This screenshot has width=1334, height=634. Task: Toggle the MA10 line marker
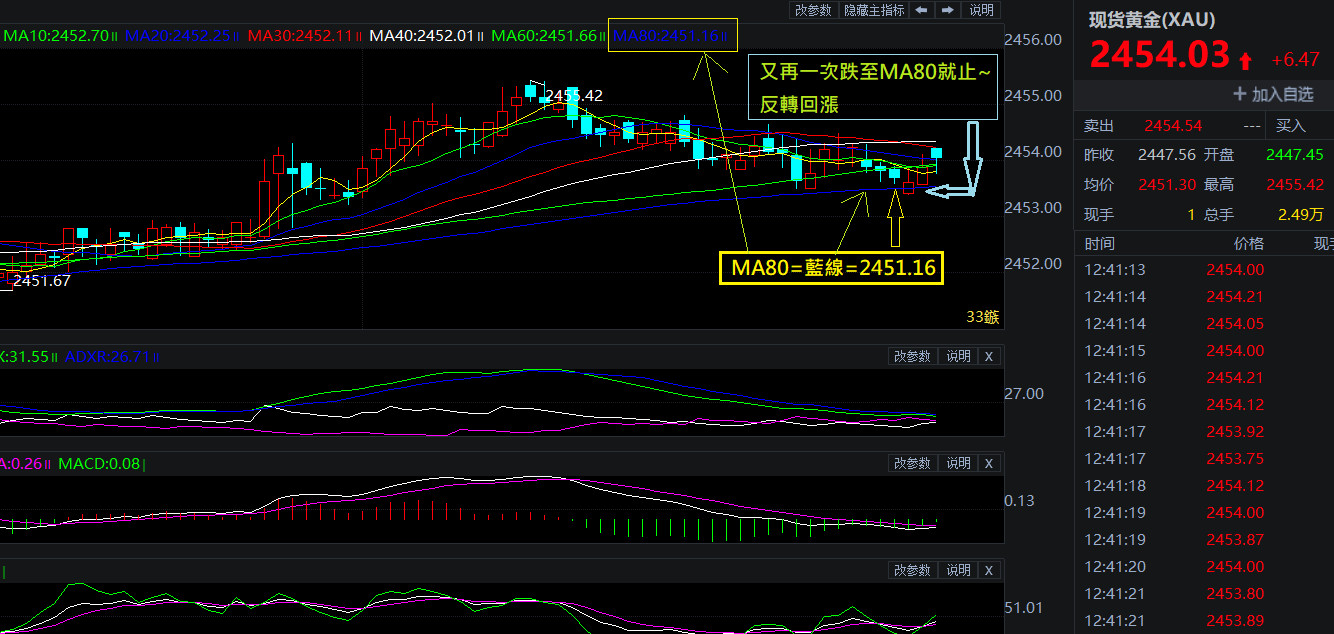point(115,36)
